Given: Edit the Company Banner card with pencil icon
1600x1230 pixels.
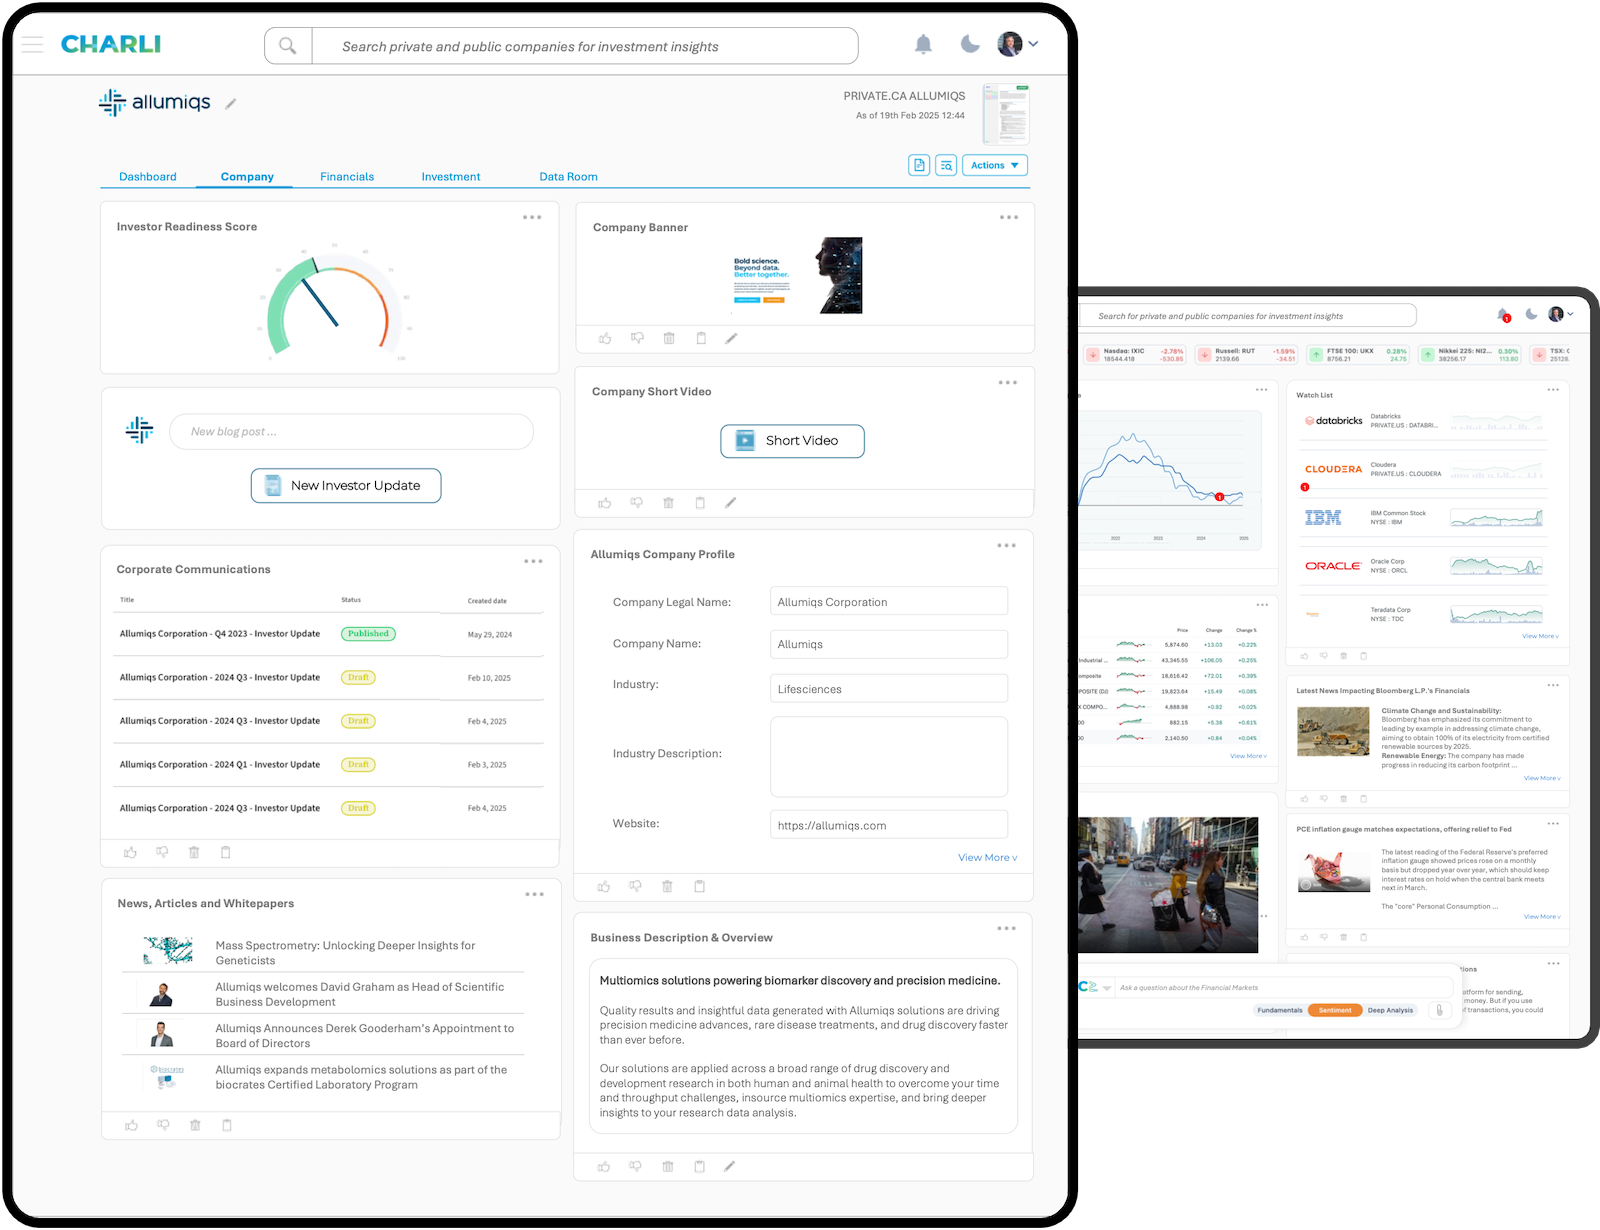Looking at the screenshot, I should pyautogui.click(x=731, y=339).
